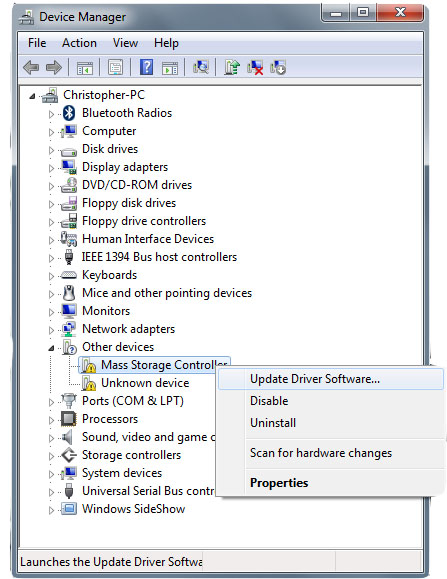Click the Sound, video and game speaker icon
Viewport: 447px width, 579px height.
pos(68,437)
